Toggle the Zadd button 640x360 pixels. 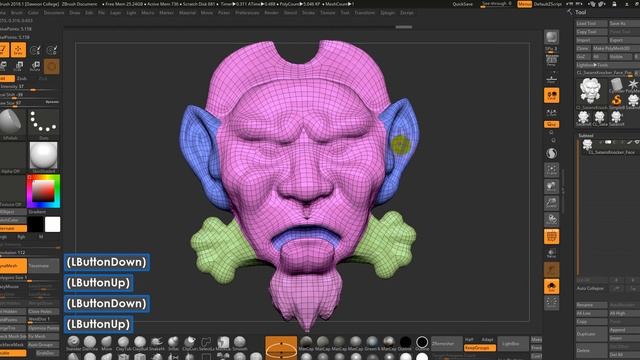pyautogui.click(x=7, y=78)
